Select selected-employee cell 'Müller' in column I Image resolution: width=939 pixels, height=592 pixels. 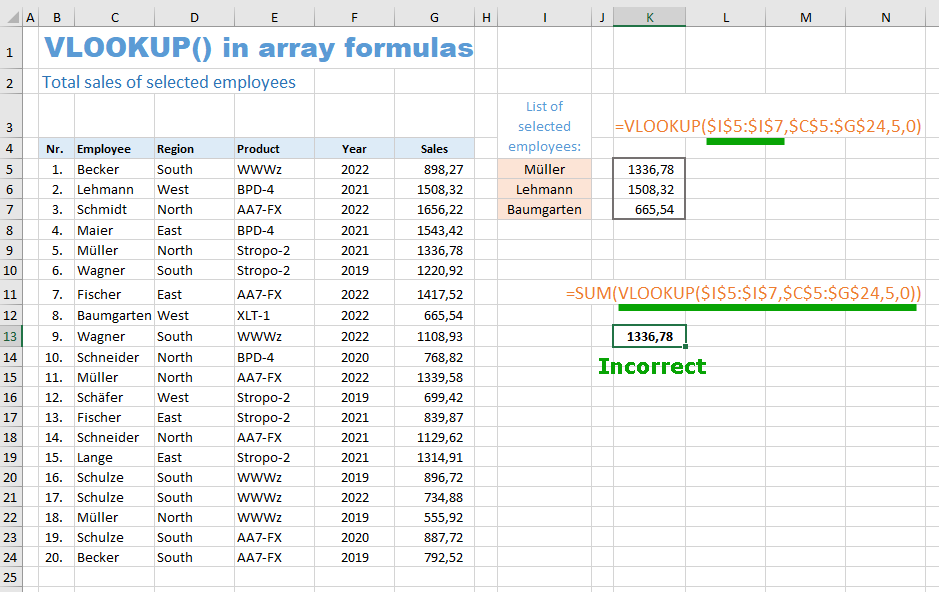point(544,169)
